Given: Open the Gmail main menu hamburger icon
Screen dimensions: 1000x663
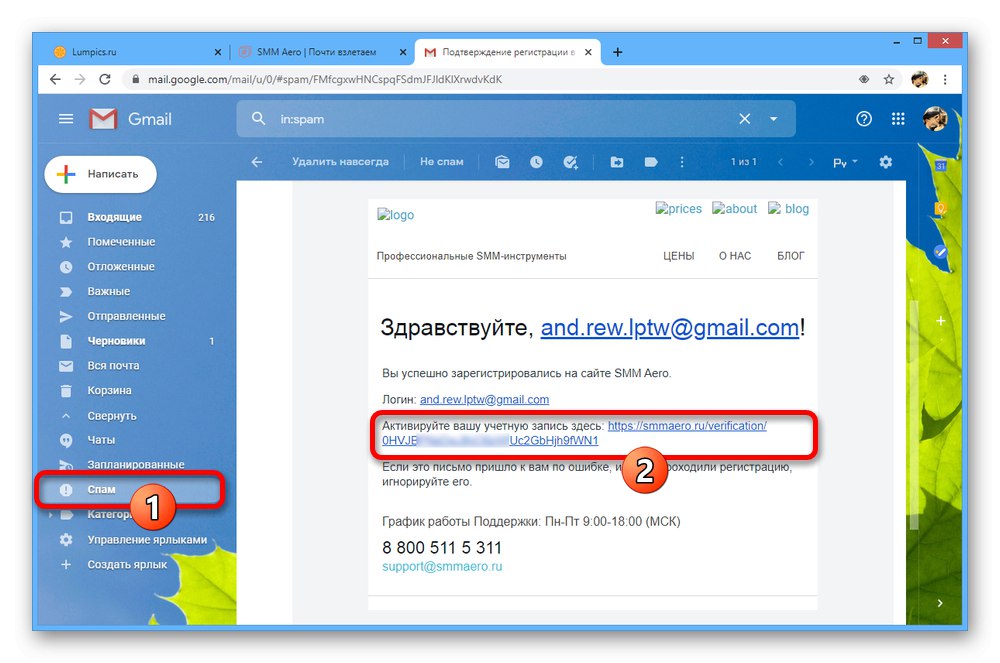Looking at the screenshot, I should click(66, 119).
